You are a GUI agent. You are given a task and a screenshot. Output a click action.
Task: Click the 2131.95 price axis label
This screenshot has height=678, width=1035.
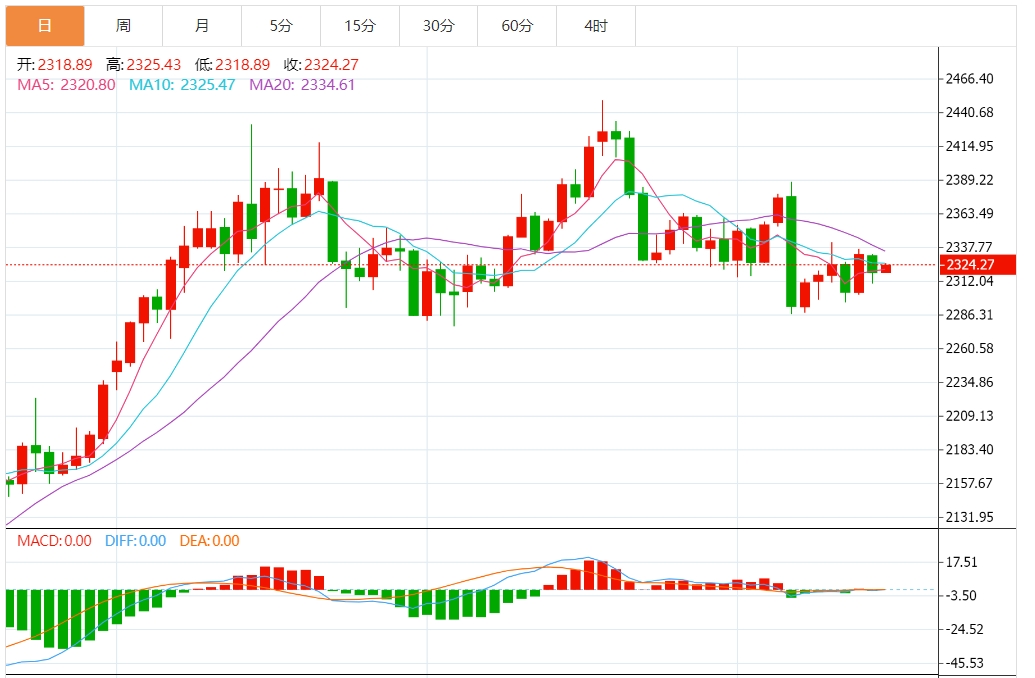pyautogui.click(x=969, y=517)
